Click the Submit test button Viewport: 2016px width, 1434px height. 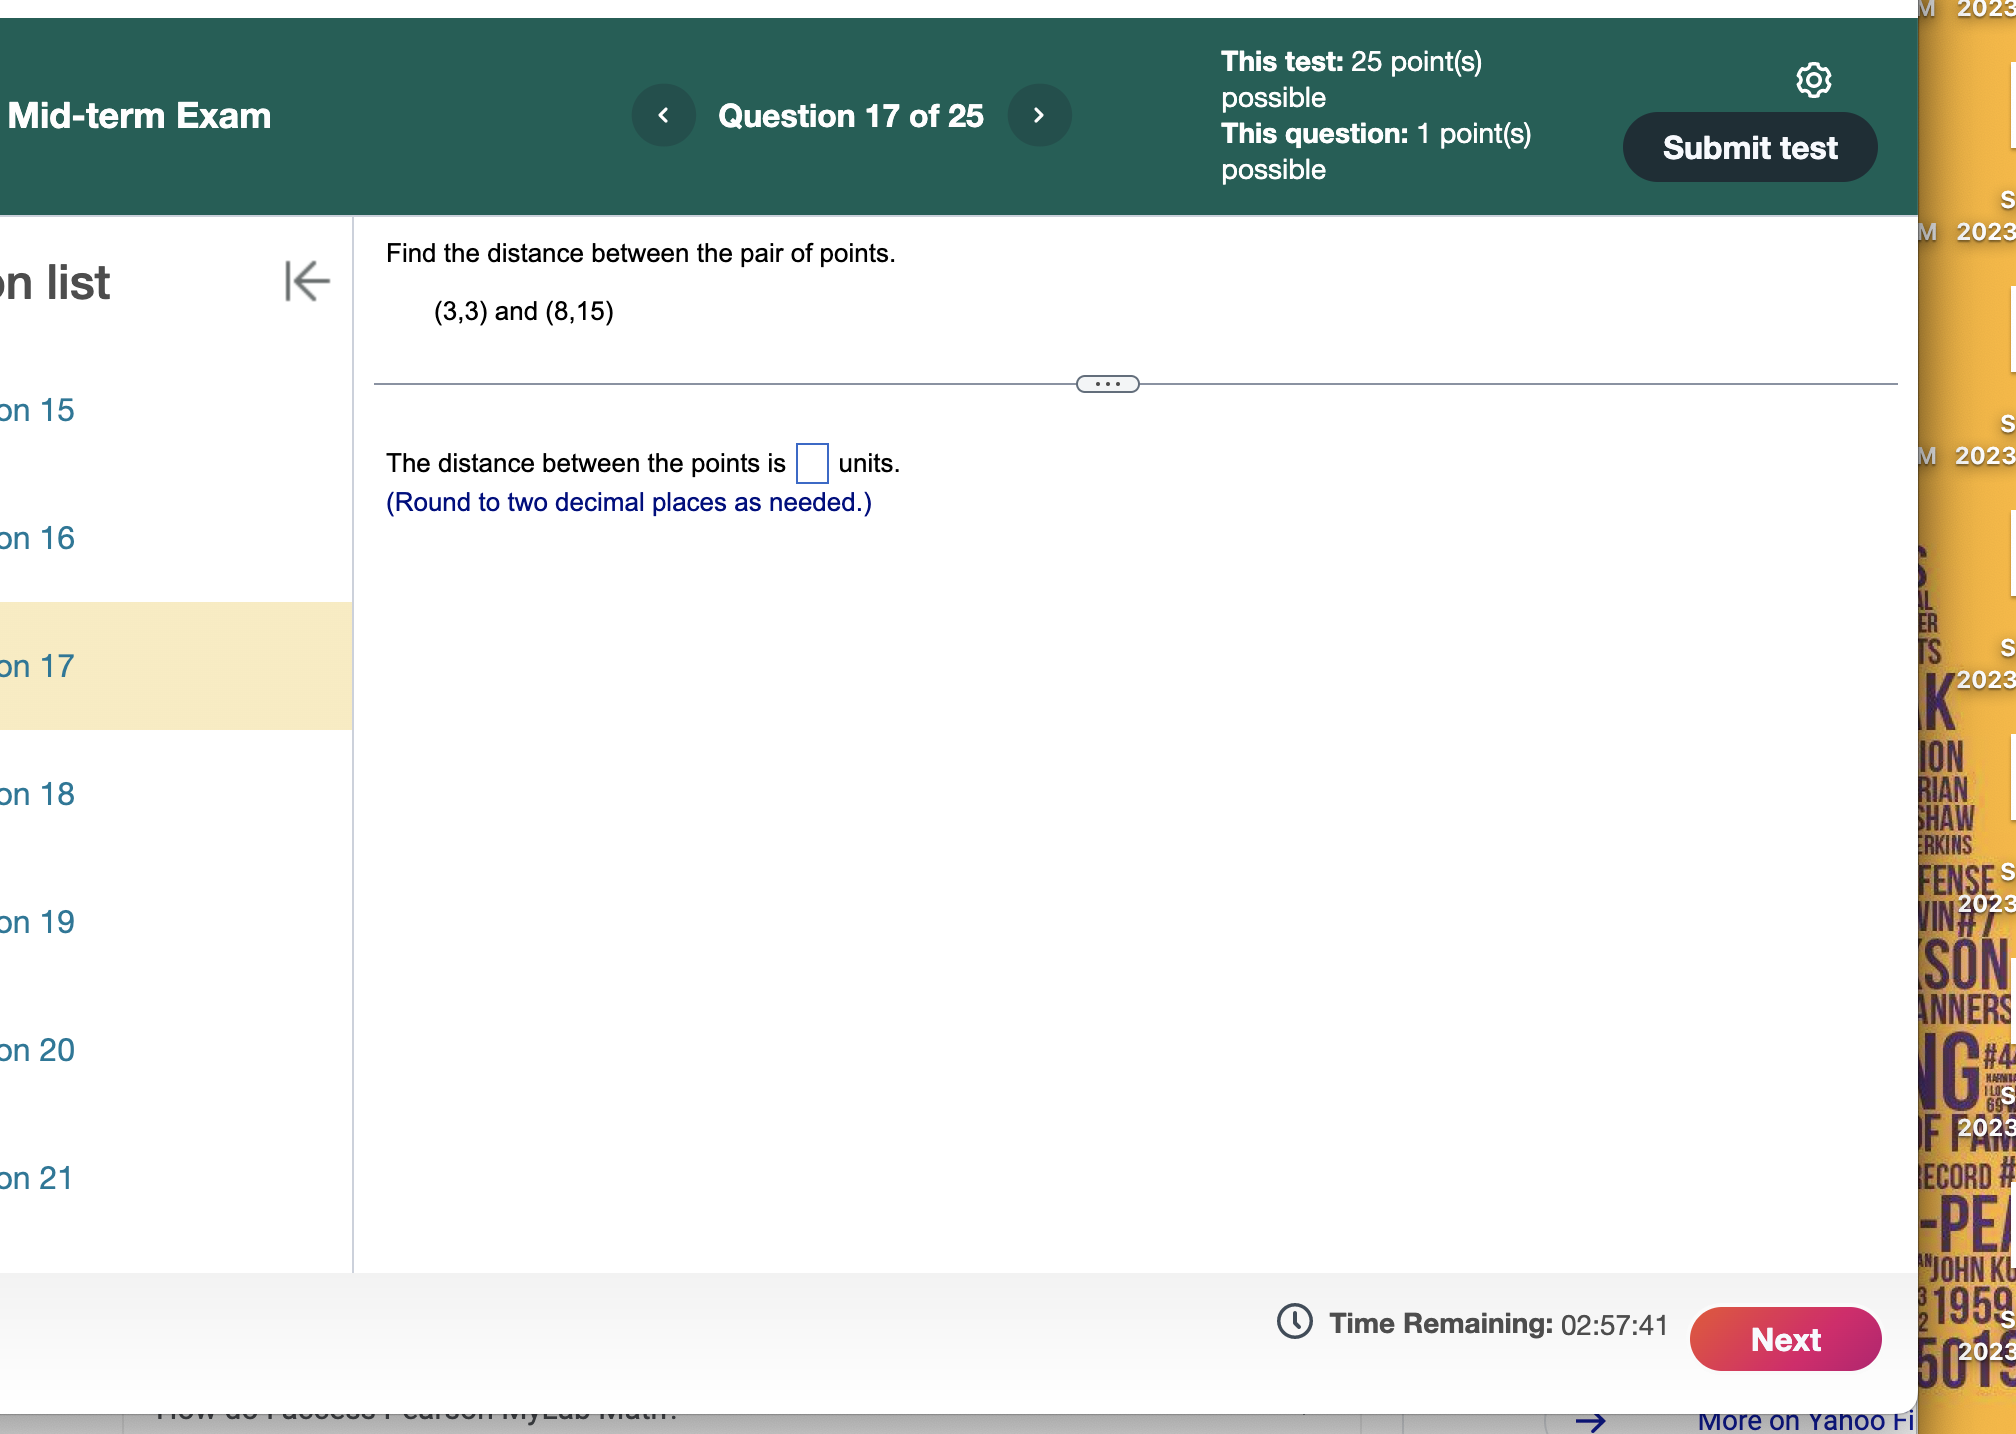(x=1749, y=146)
